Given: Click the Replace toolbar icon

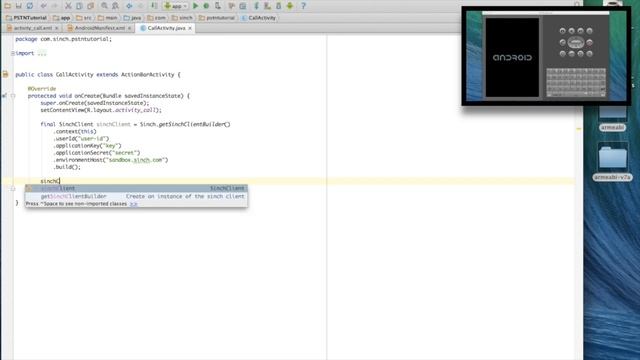Looking at the screenshot, I should point(116,6).
